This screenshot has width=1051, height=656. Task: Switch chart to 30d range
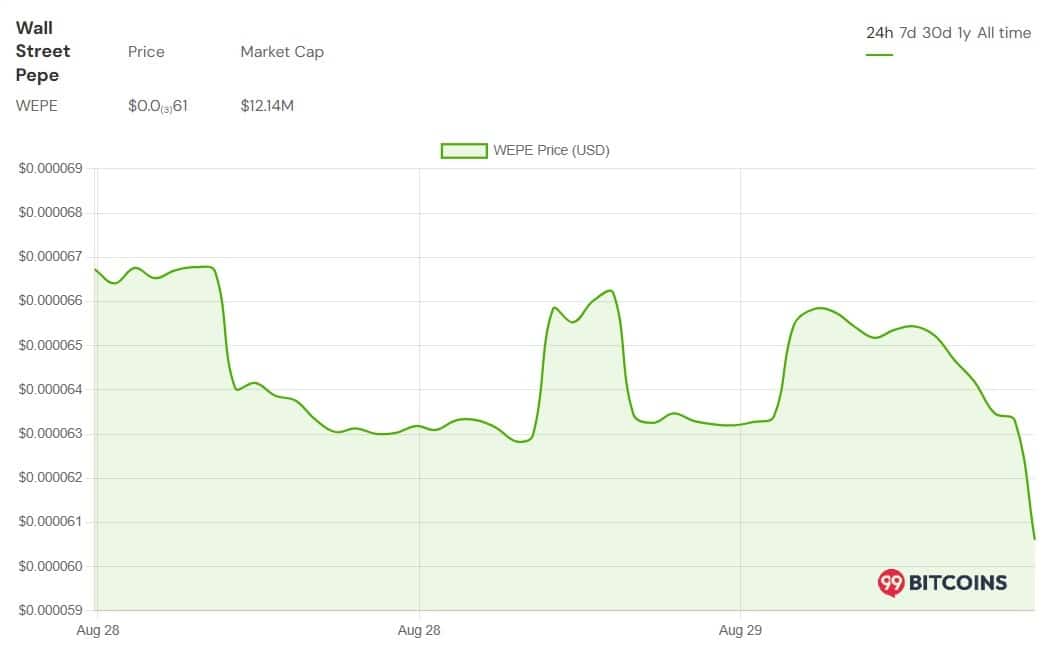click(x=936, y=33)
